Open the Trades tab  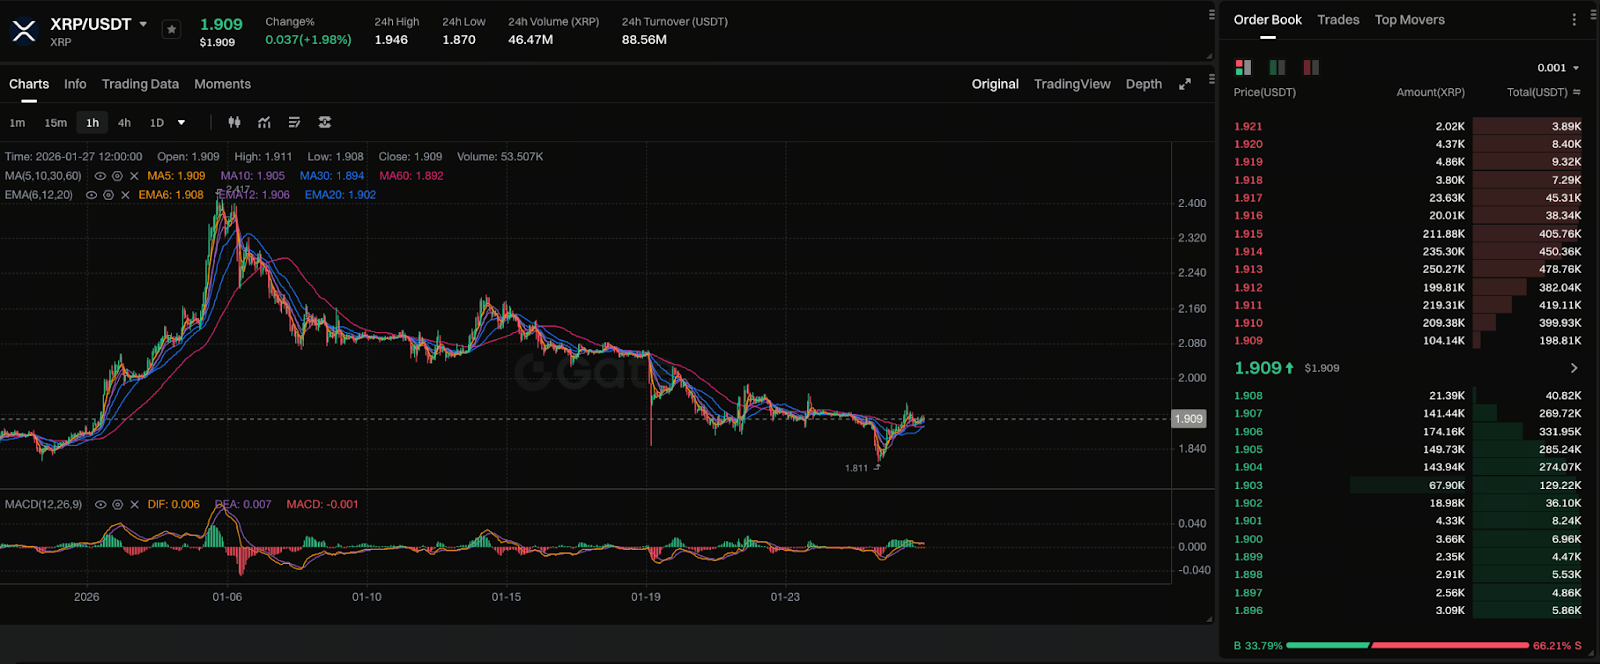click(1338, 20)
